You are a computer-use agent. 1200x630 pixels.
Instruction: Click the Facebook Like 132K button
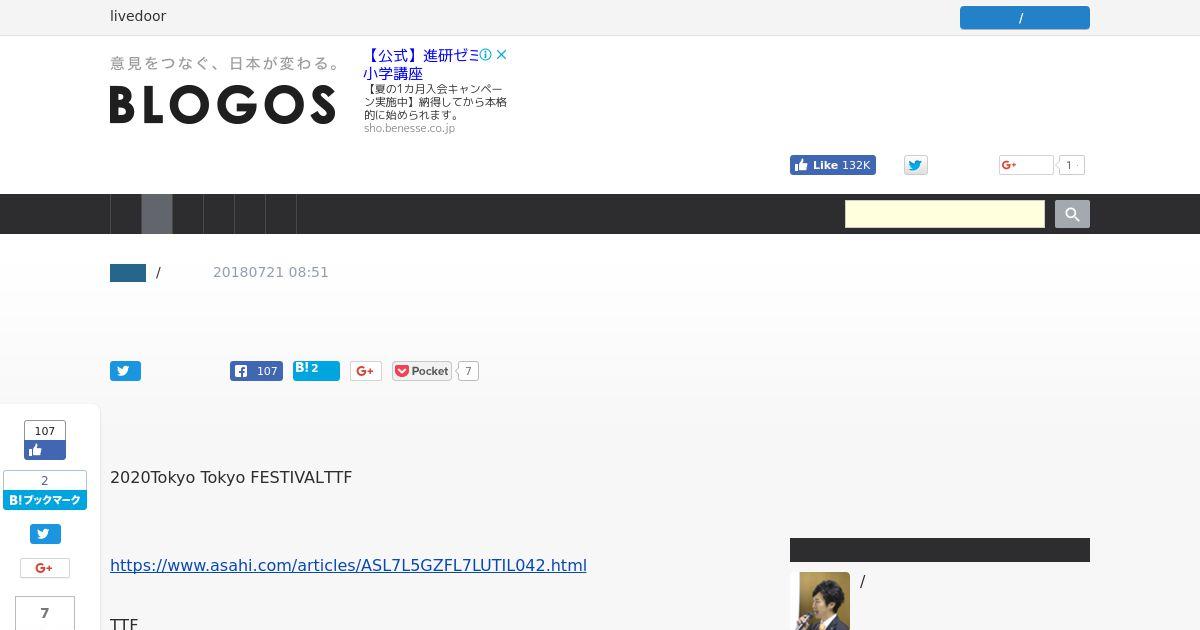coord(833,165)
